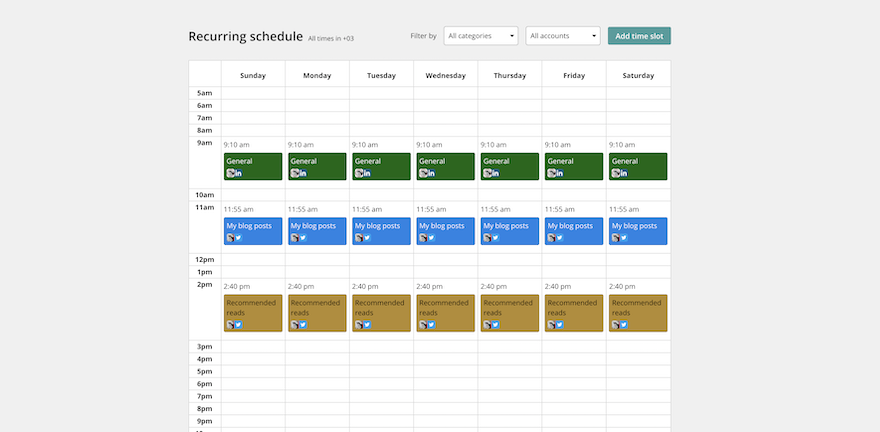Click LinkedIn icon in Wednesday General slot
880x432 pixels.
[x=431, y=173]
